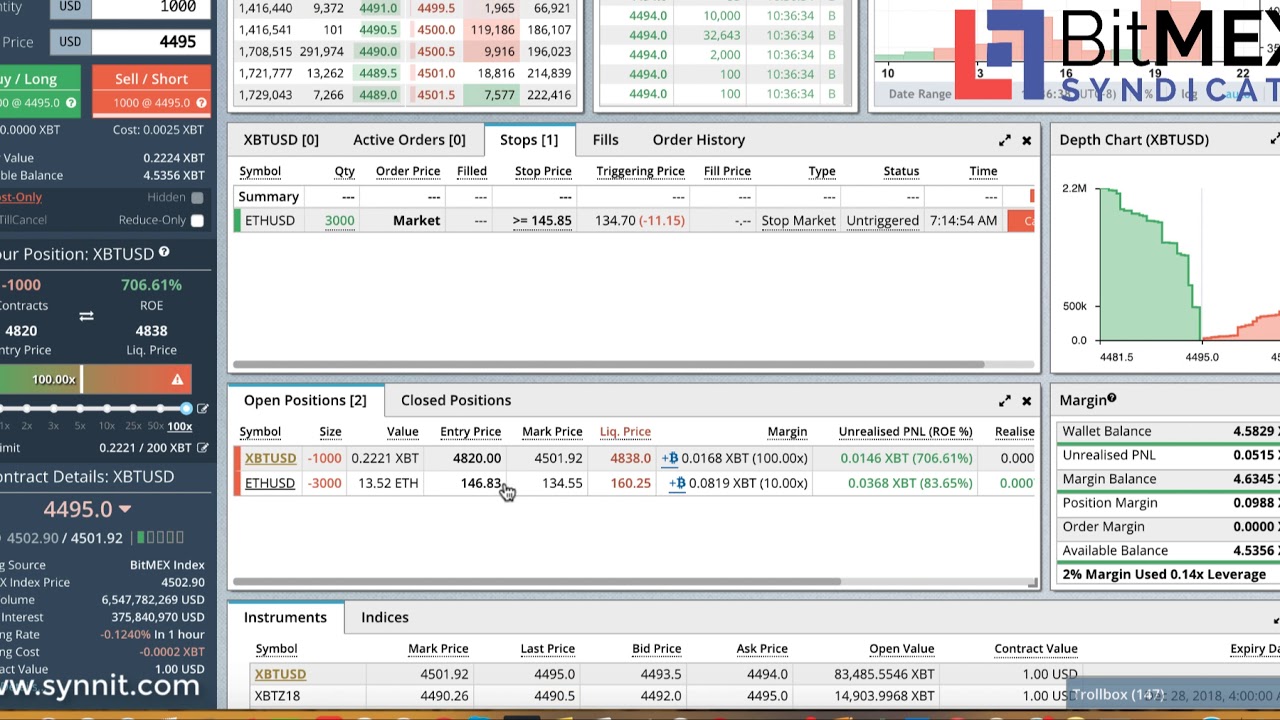
Task: Click the Date Range label under chart
Action: [920, 94]
